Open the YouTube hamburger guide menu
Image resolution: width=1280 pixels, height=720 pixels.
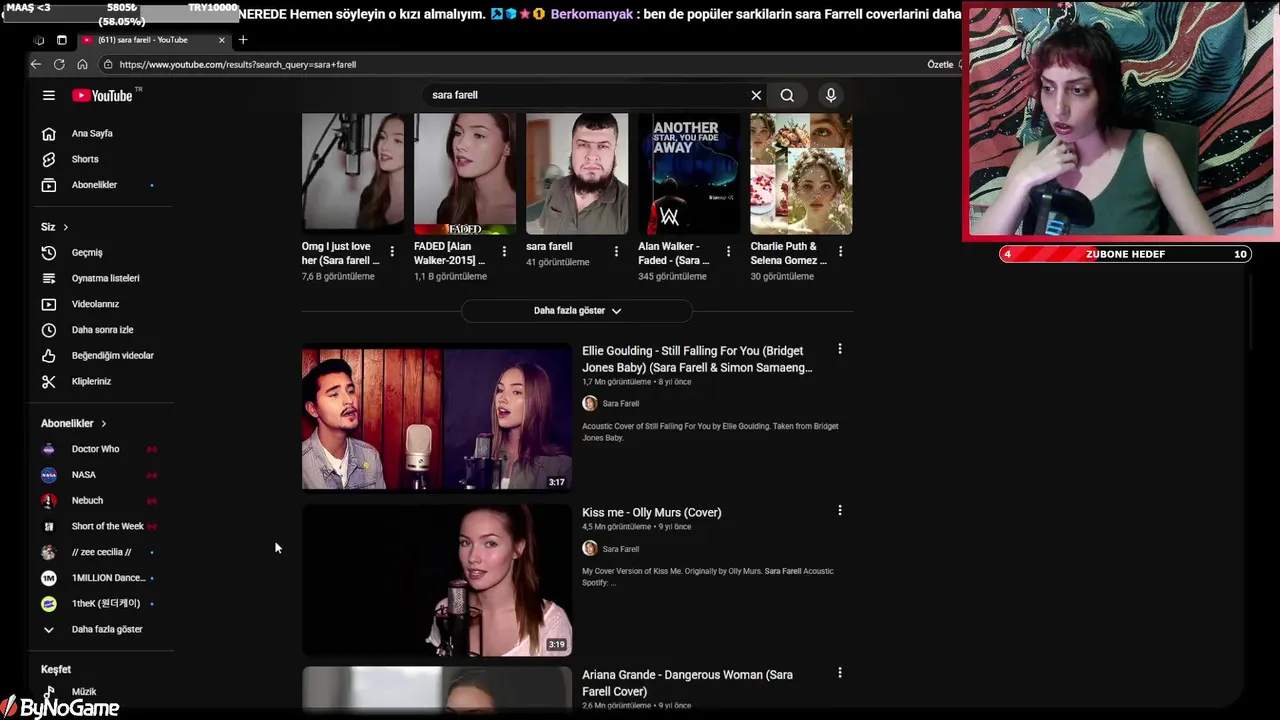tap(48, 95)
